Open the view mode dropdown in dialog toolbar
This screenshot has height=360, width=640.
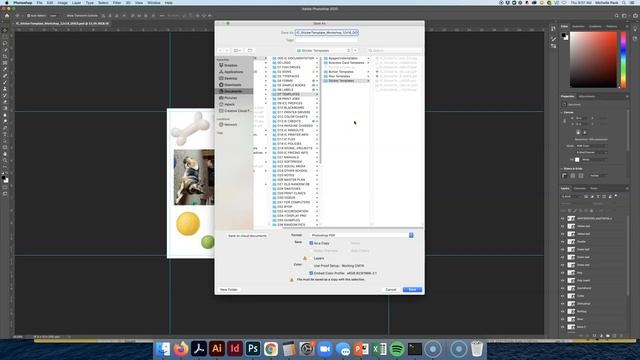tap(237, 51)
